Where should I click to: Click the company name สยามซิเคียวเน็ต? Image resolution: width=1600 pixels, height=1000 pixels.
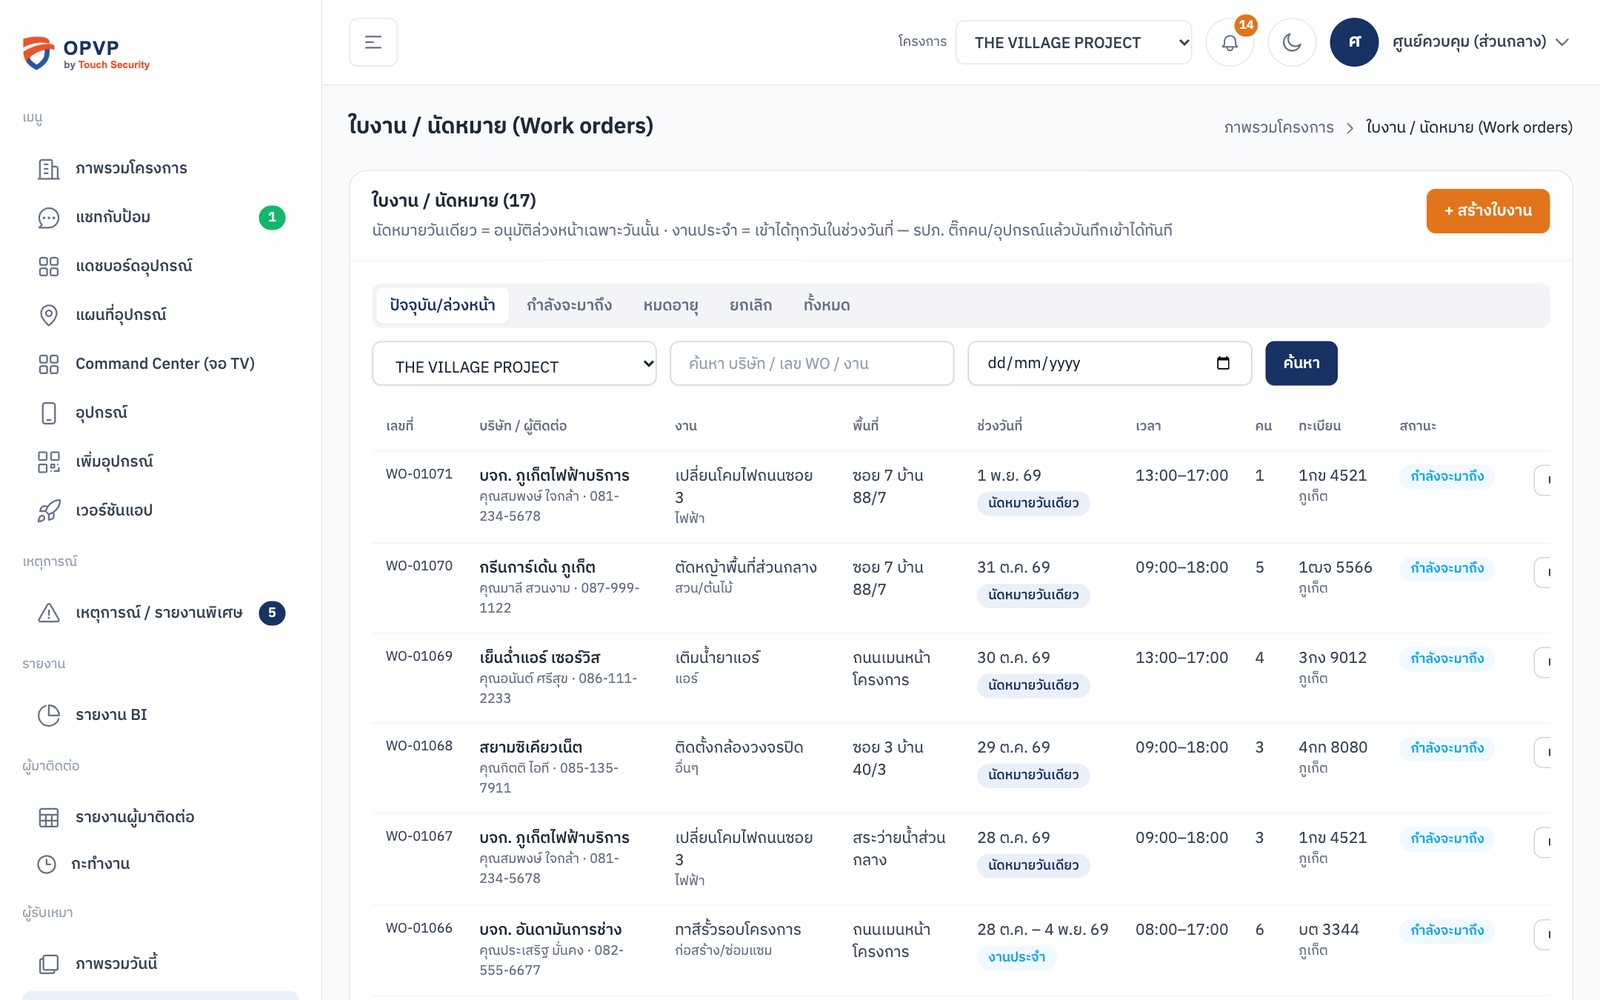(530, 747)
